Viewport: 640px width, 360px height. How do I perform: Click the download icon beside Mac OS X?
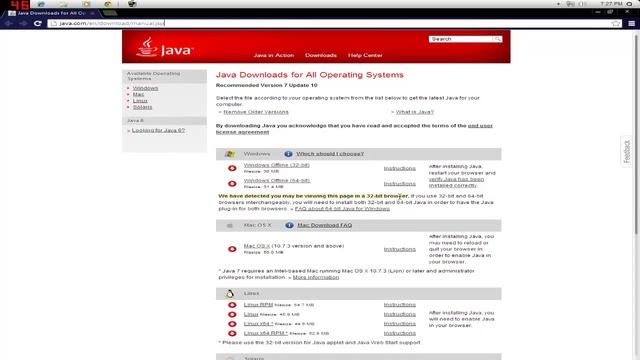pos(232,249)
